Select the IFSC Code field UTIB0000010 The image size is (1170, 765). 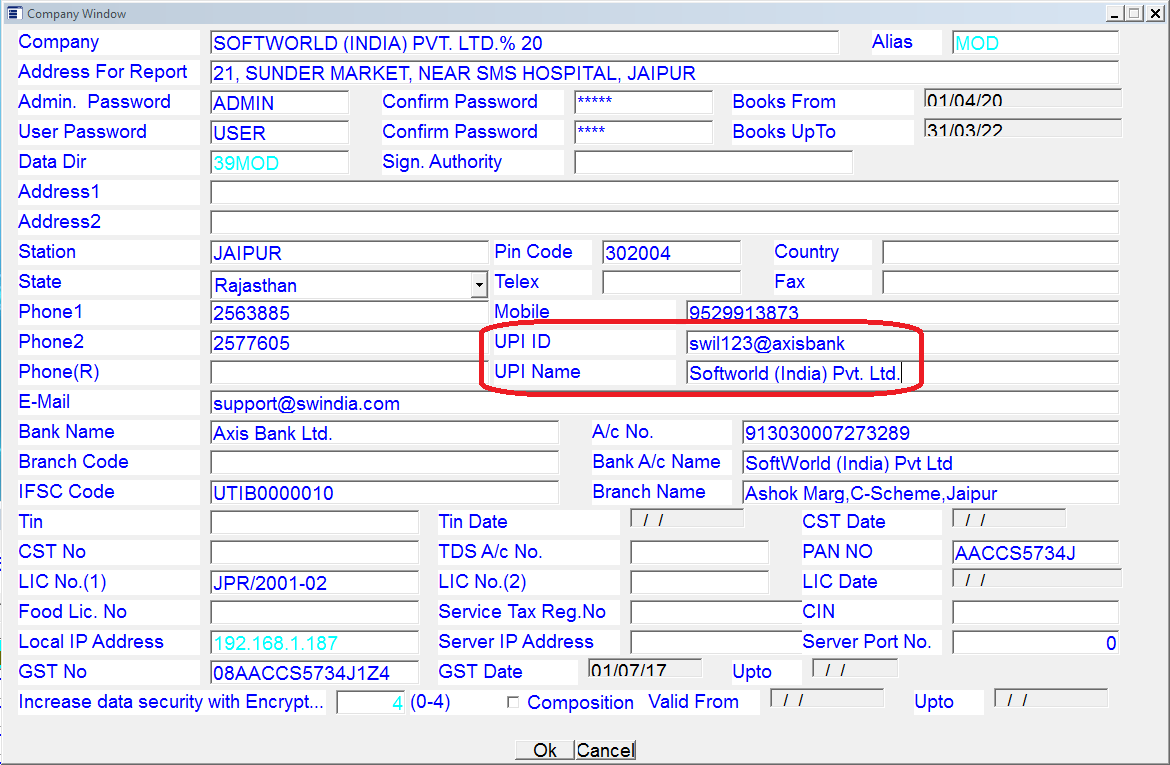click(x=384, y=492)
